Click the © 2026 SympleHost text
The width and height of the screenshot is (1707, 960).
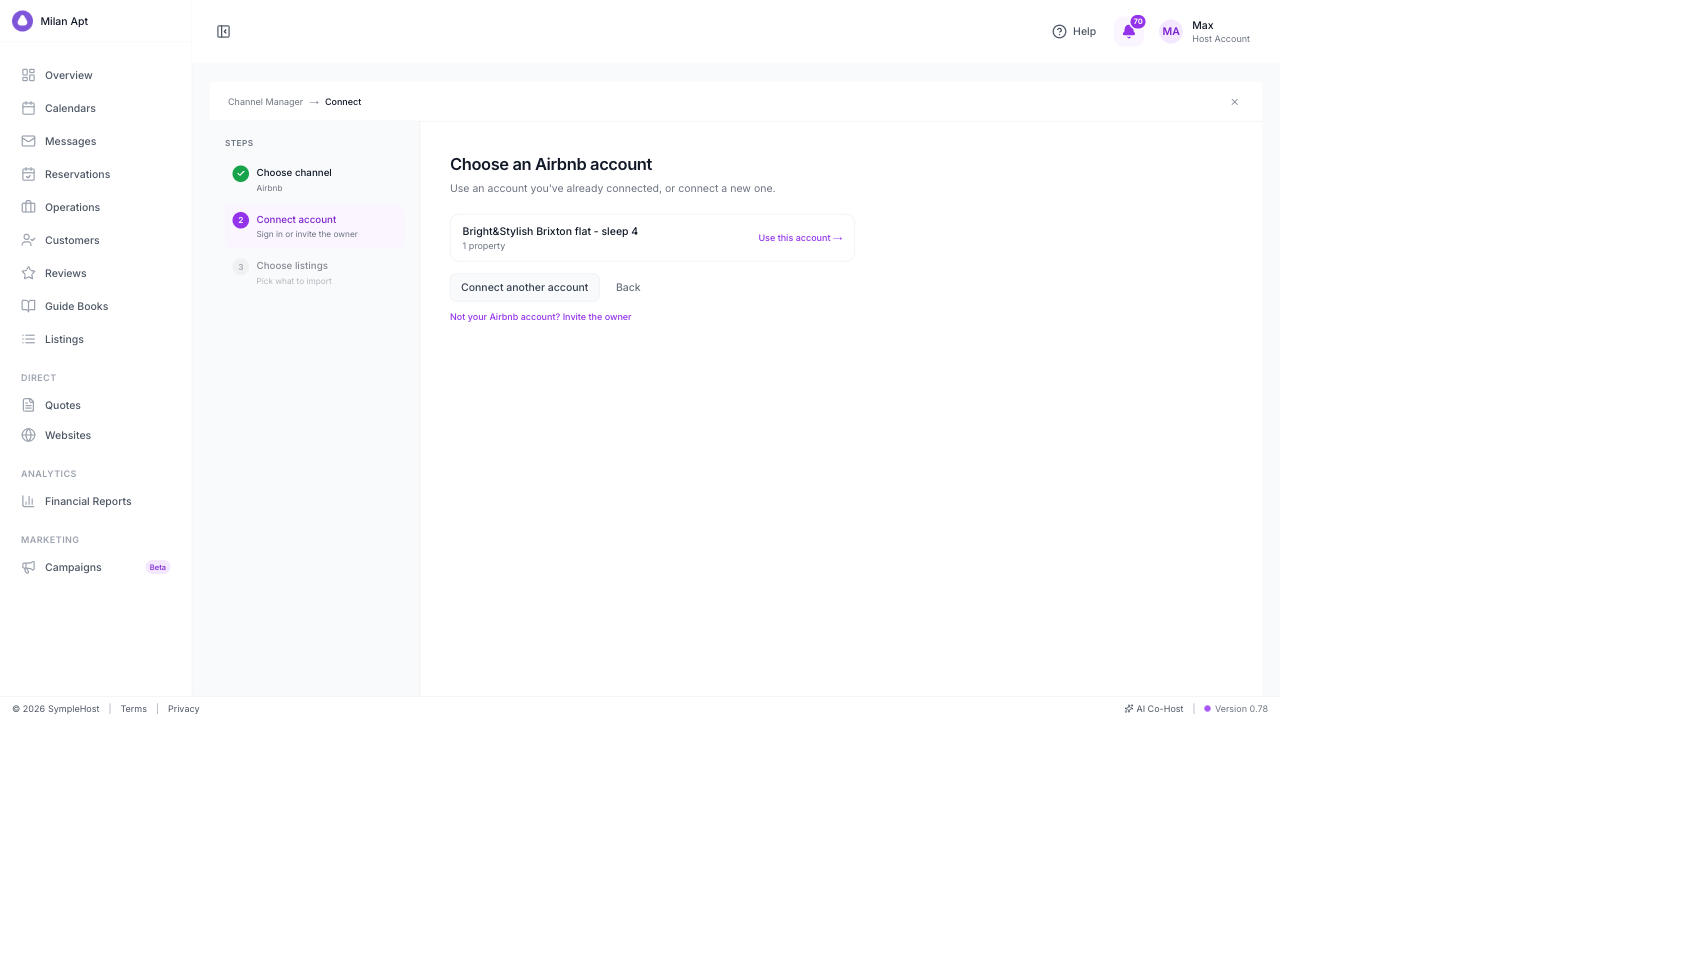(56, 709)
